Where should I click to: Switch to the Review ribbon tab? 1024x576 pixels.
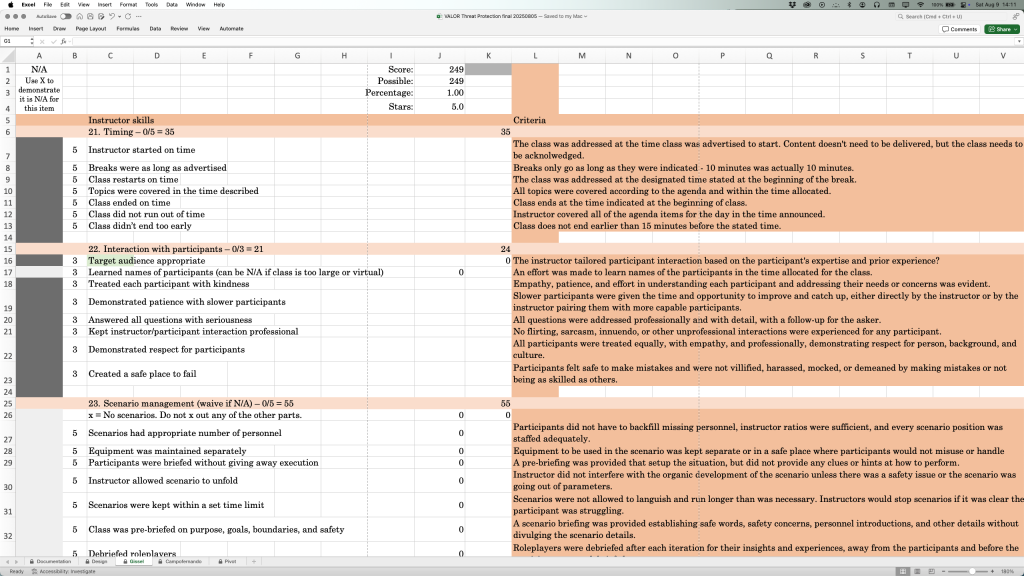(179, 29)
